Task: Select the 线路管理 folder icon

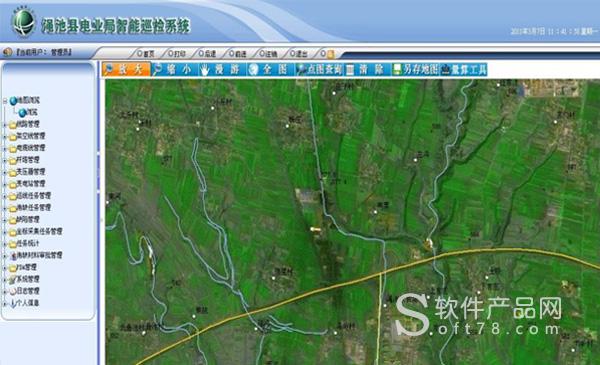Action: 13,125
